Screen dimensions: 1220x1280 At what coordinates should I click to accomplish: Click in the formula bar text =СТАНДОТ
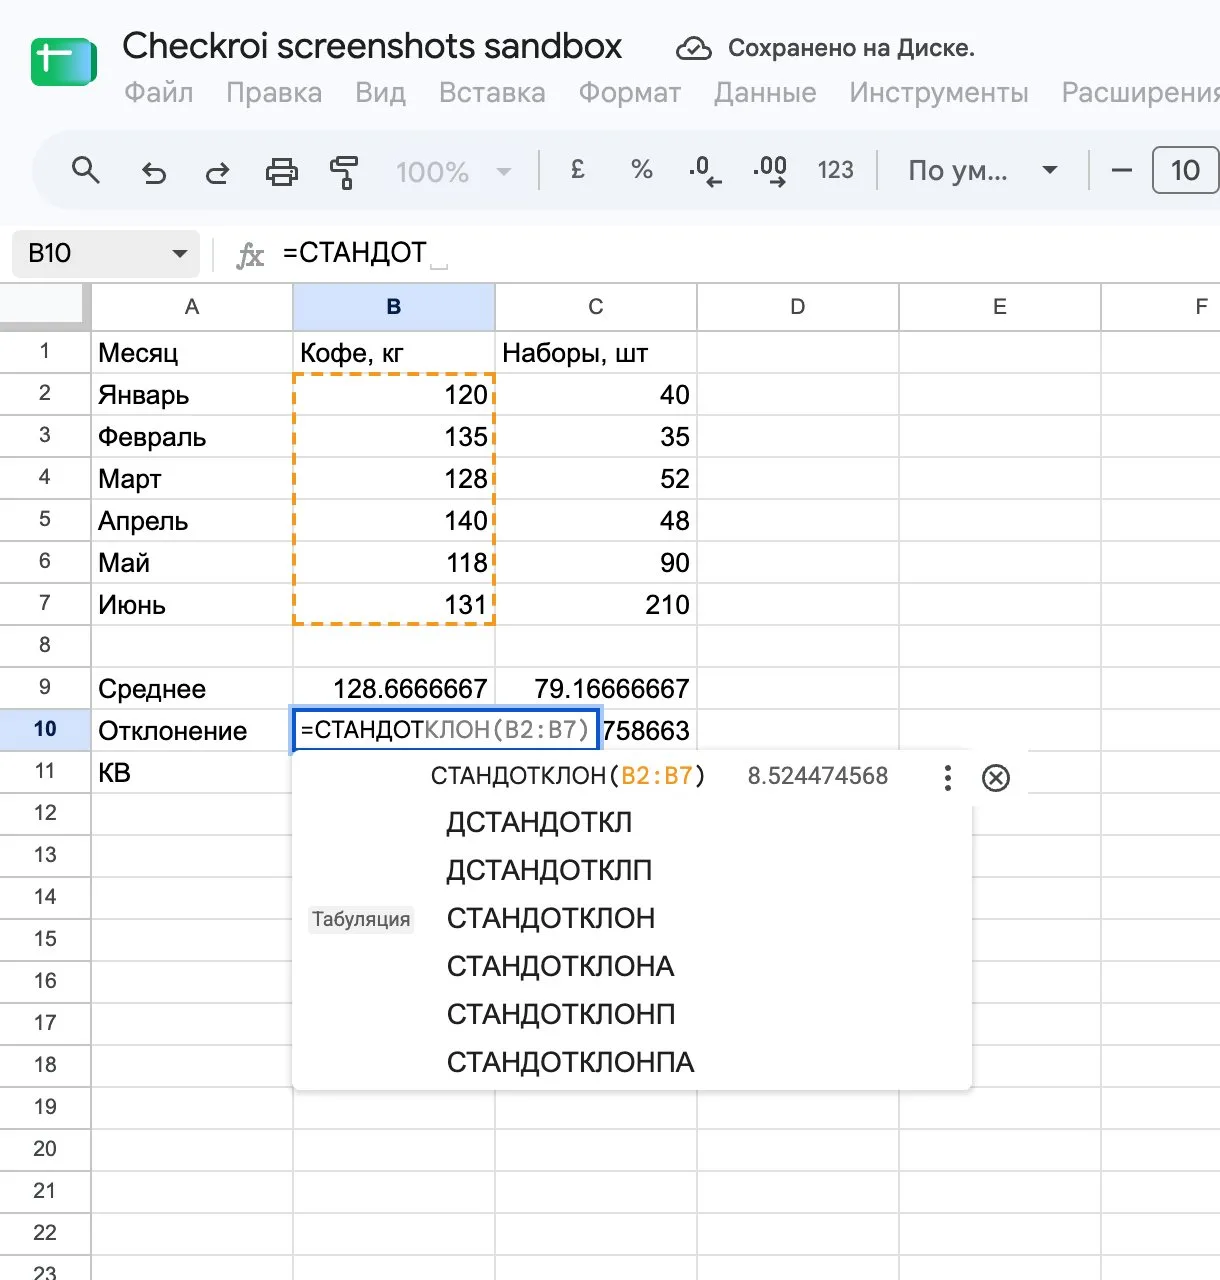[x=355, y=253]
